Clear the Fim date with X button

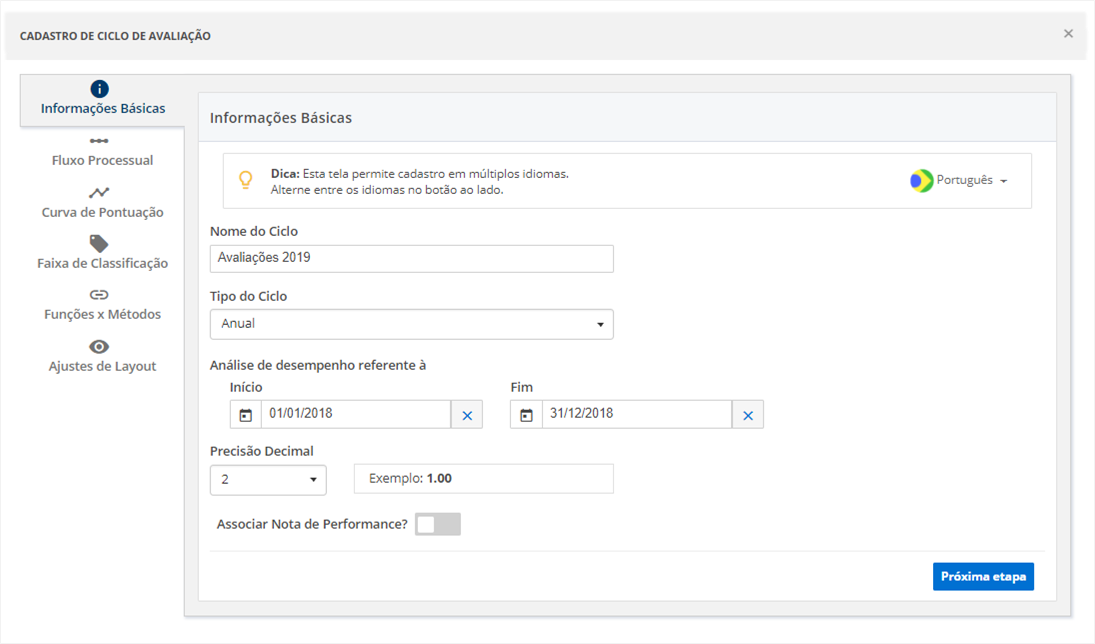748,415
